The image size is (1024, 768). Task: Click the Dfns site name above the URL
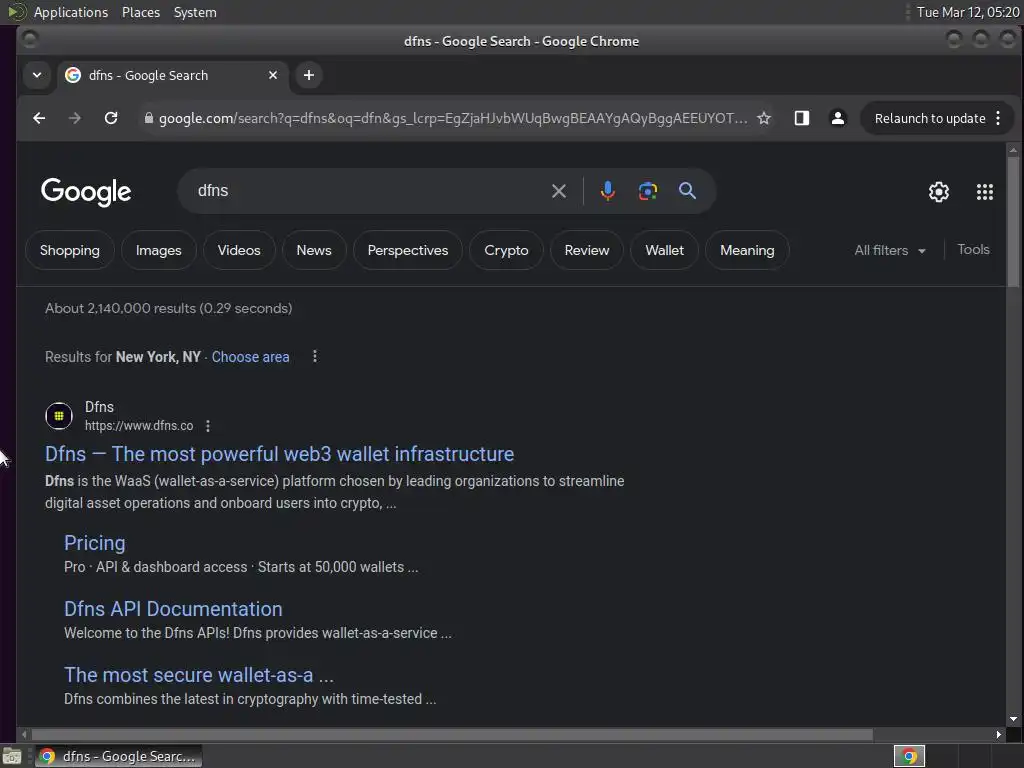point(99,407)
